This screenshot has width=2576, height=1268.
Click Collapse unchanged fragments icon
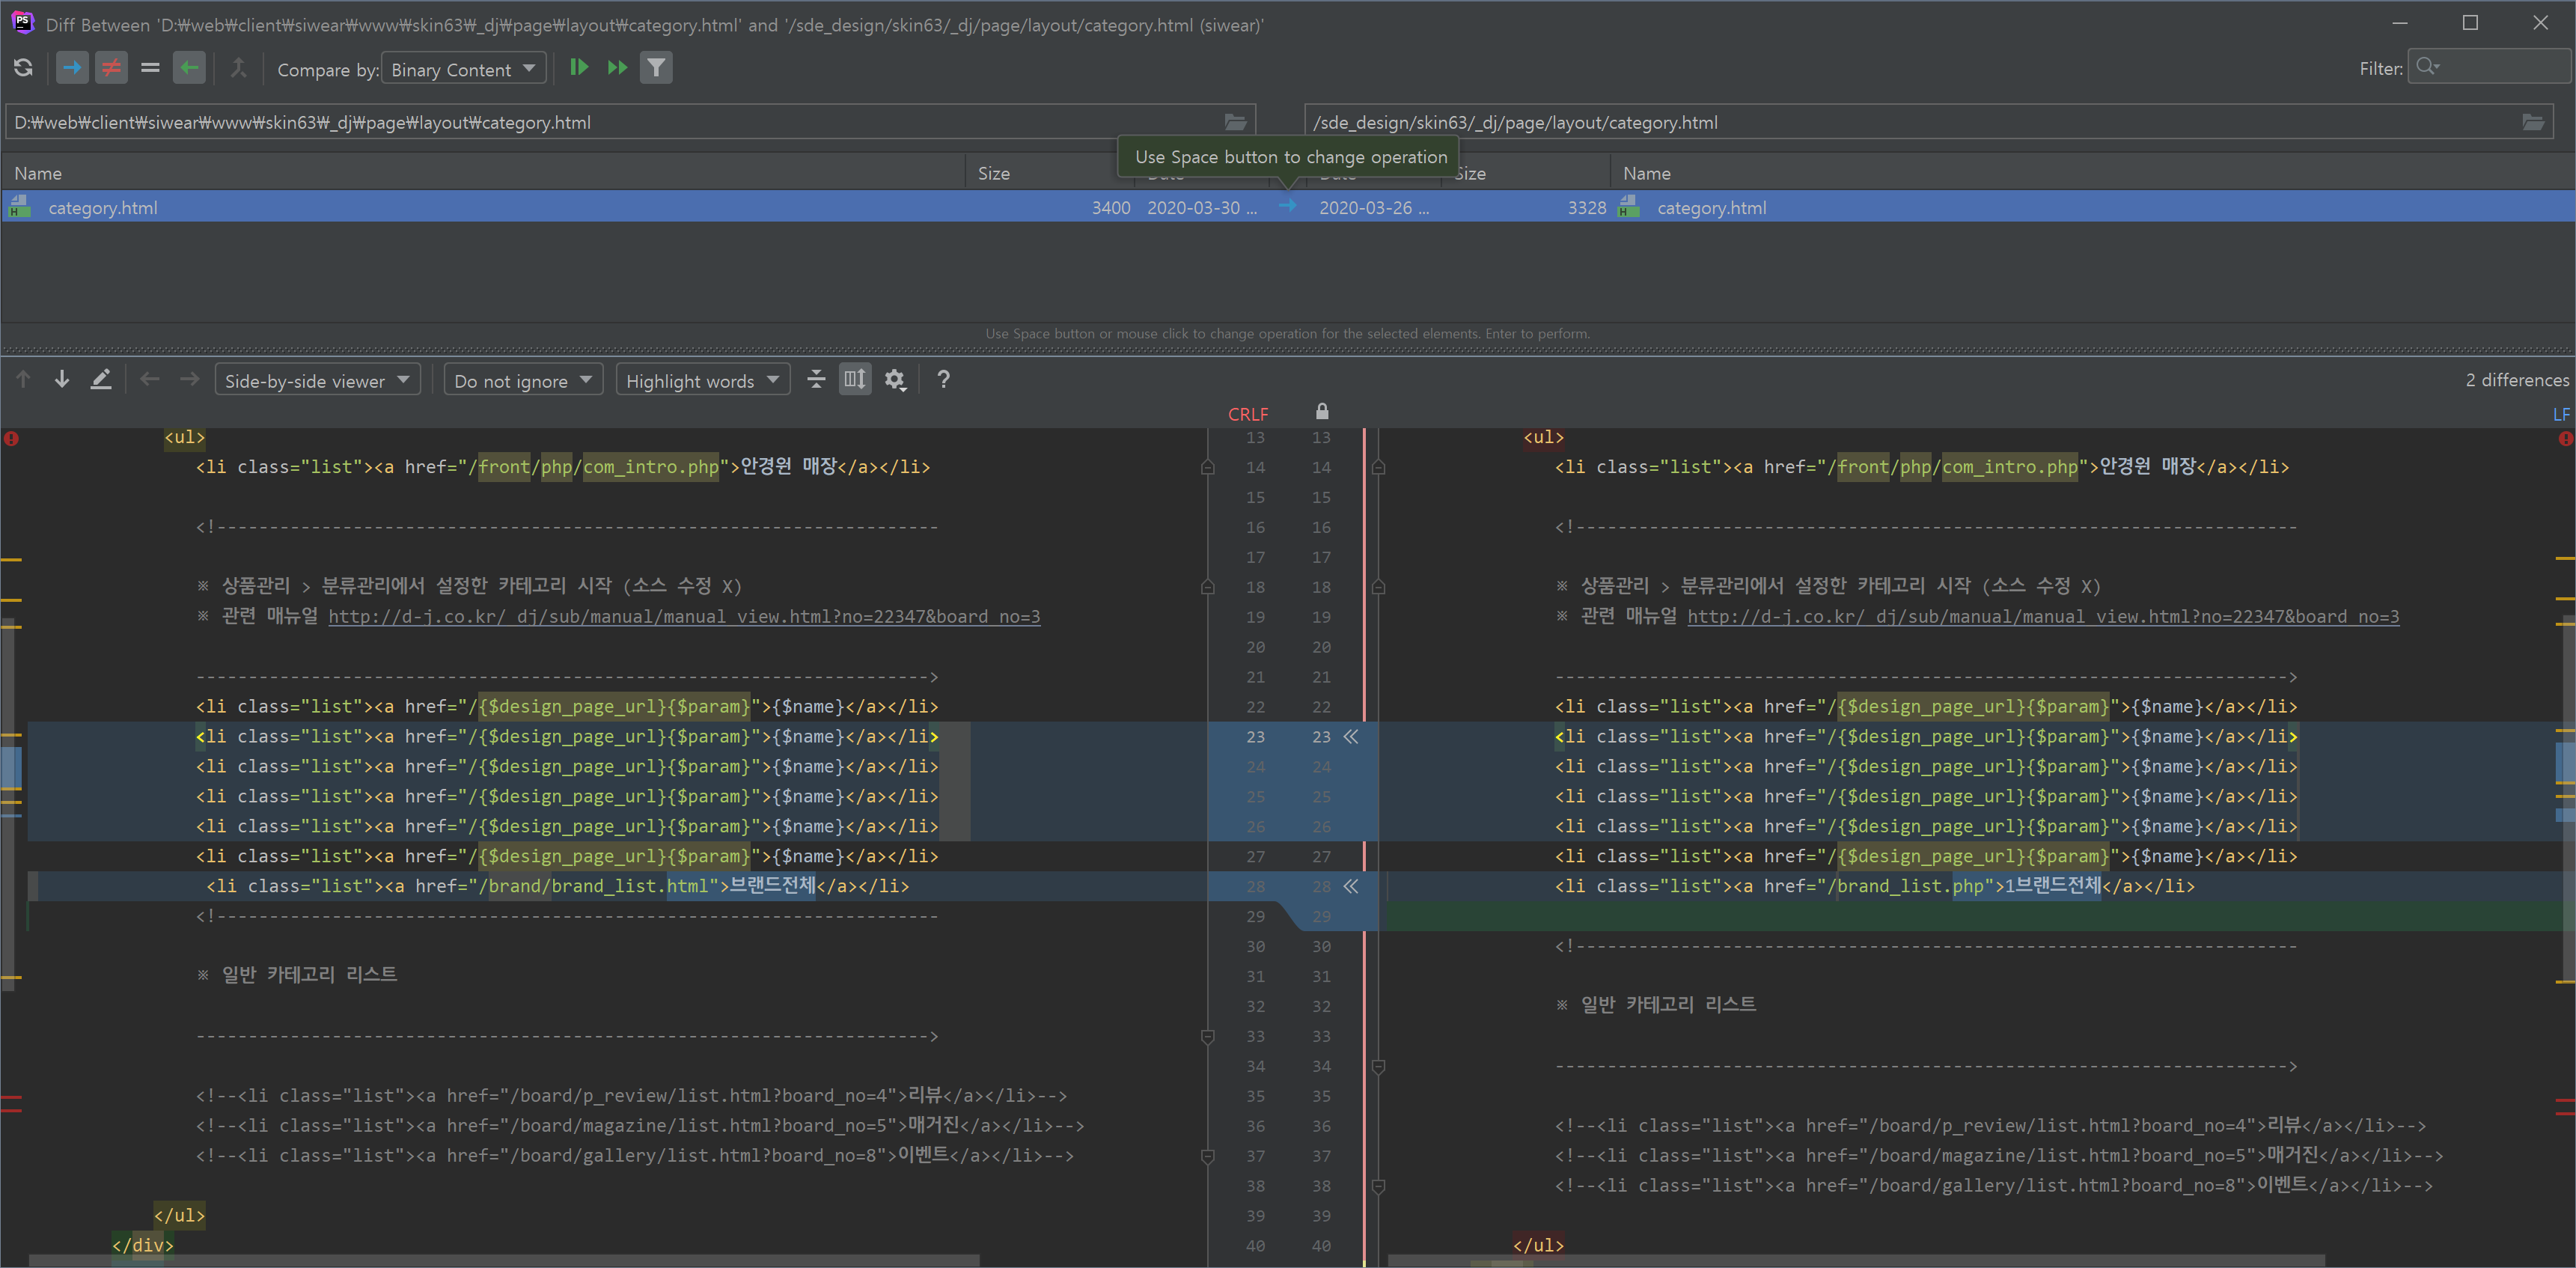pos(816,380)
